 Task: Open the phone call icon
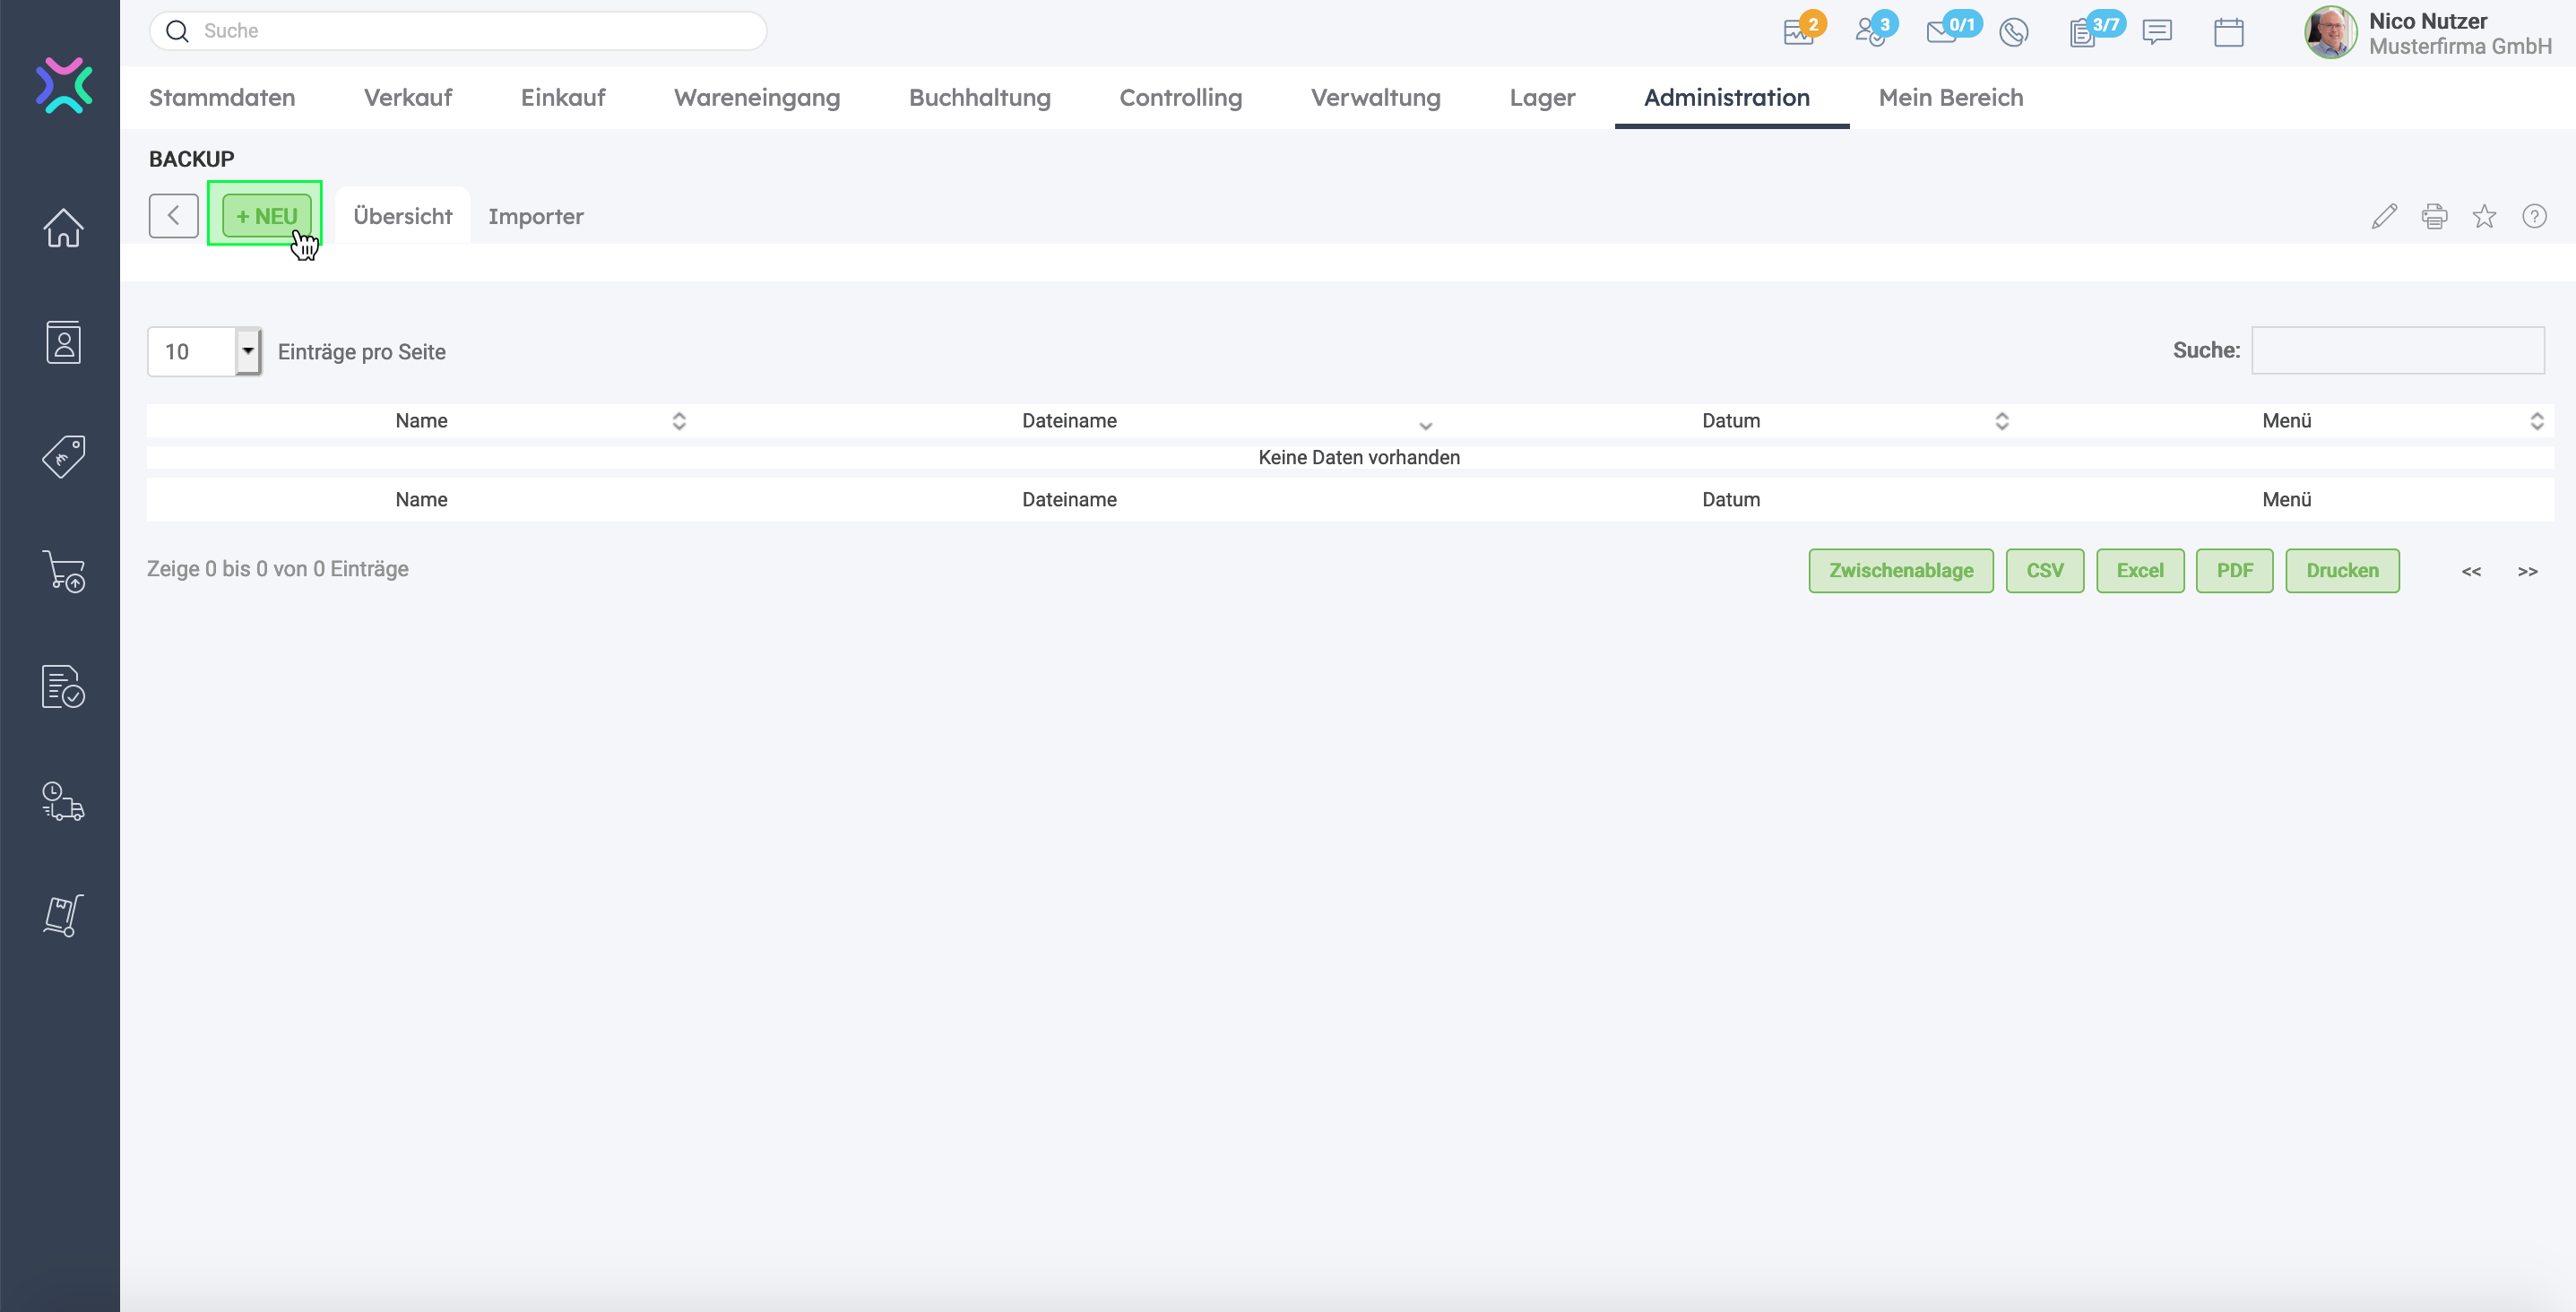click(x=2013, y=32)
